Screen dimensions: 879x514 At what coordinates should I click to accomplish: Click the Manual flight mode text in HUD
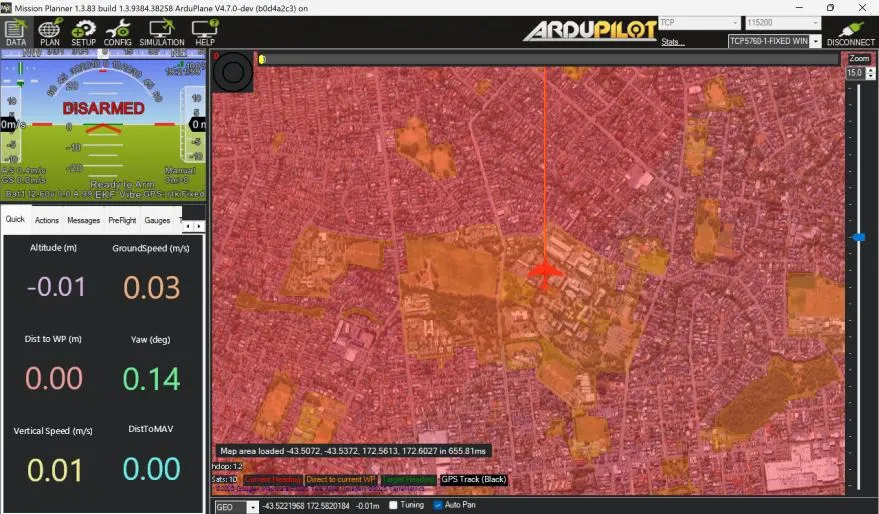[180, 170]
